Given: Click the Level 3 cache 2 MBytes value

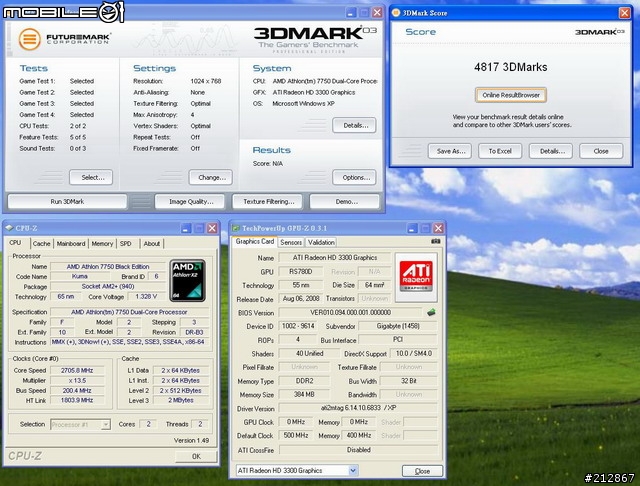Looking at the screenshot, I should [x=181, y=400].
